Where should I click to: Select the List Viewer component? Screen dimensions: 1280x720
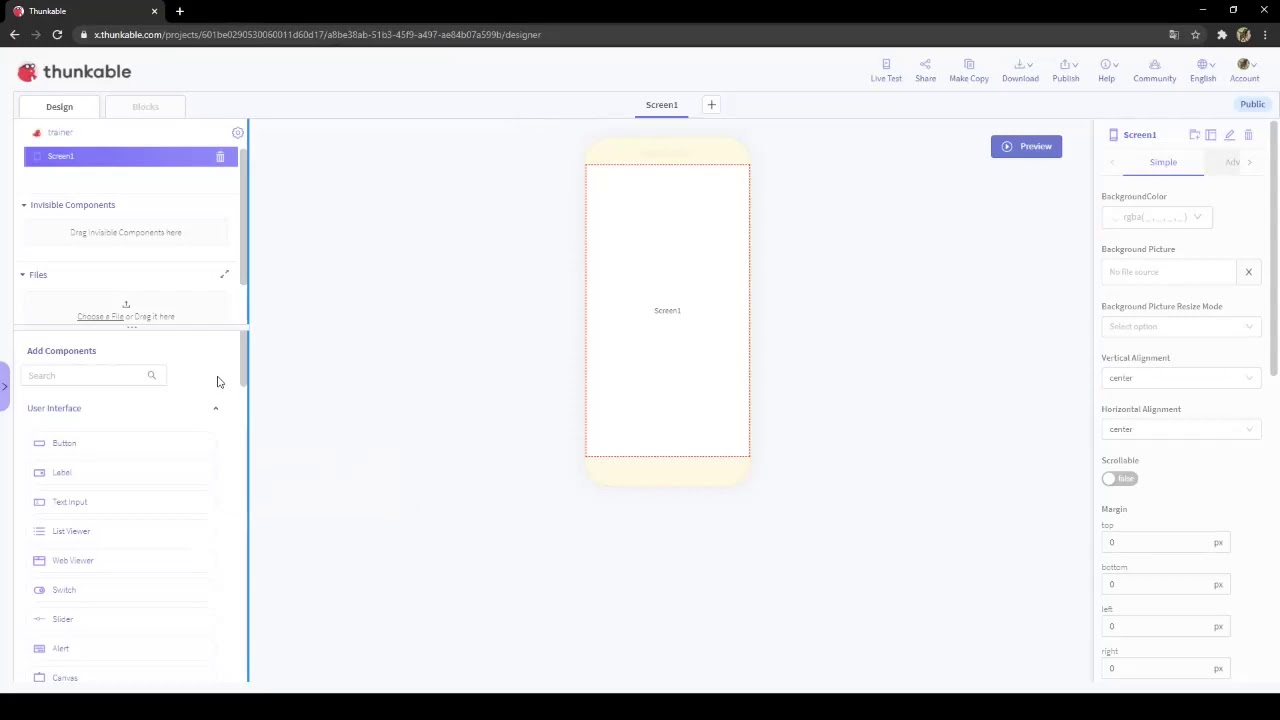[123, 531]
